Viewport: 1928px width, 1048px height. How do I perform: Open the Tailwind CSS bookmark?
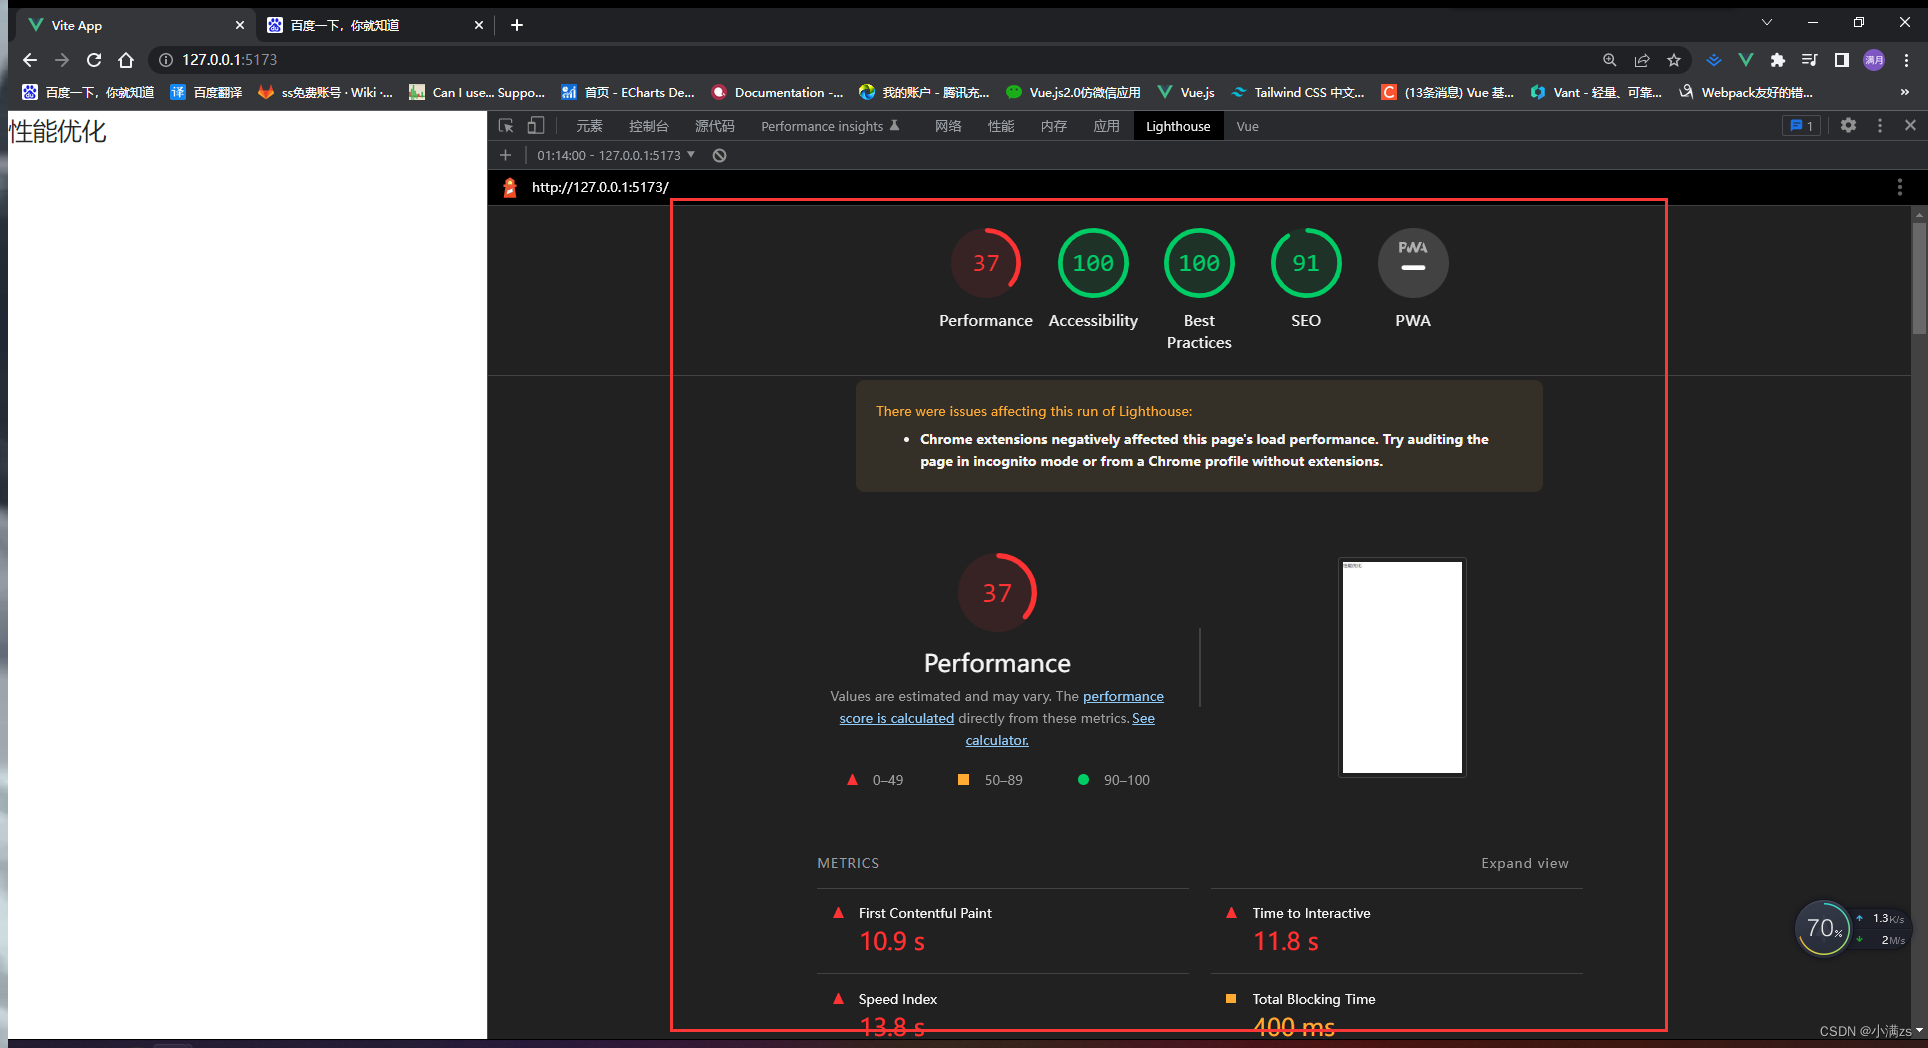(x=1298, y=92)
